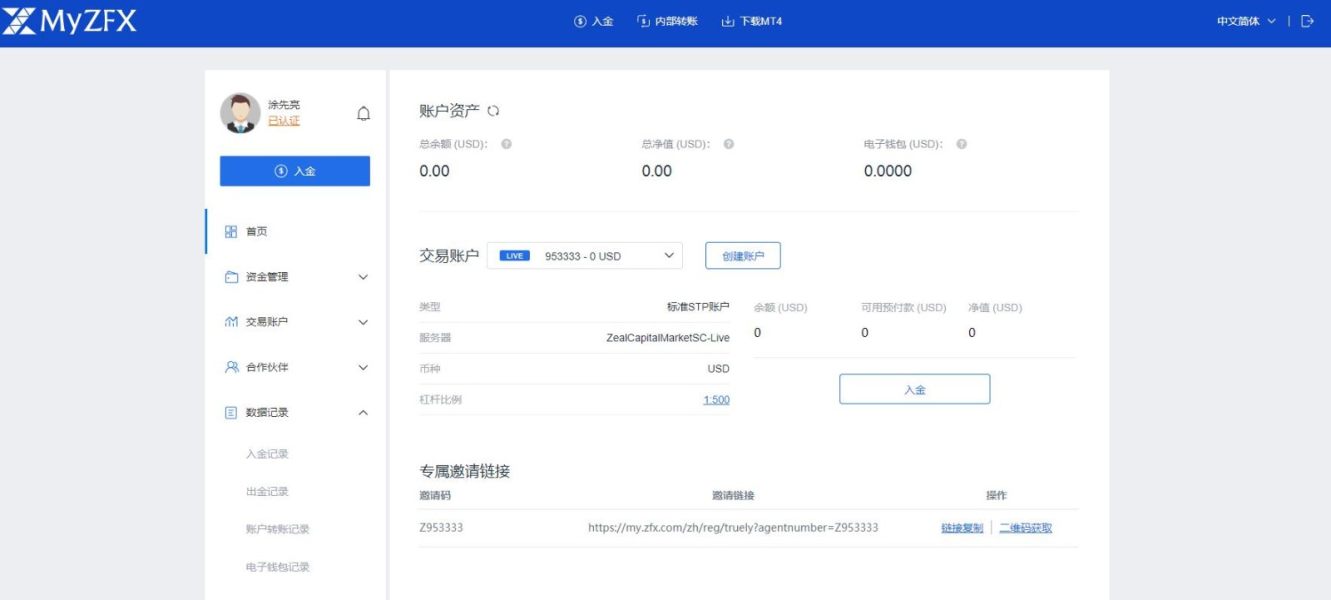Click the 涂先亮 username
Image resolution: width=1331 pixels, height=600 pixels.
284,105
